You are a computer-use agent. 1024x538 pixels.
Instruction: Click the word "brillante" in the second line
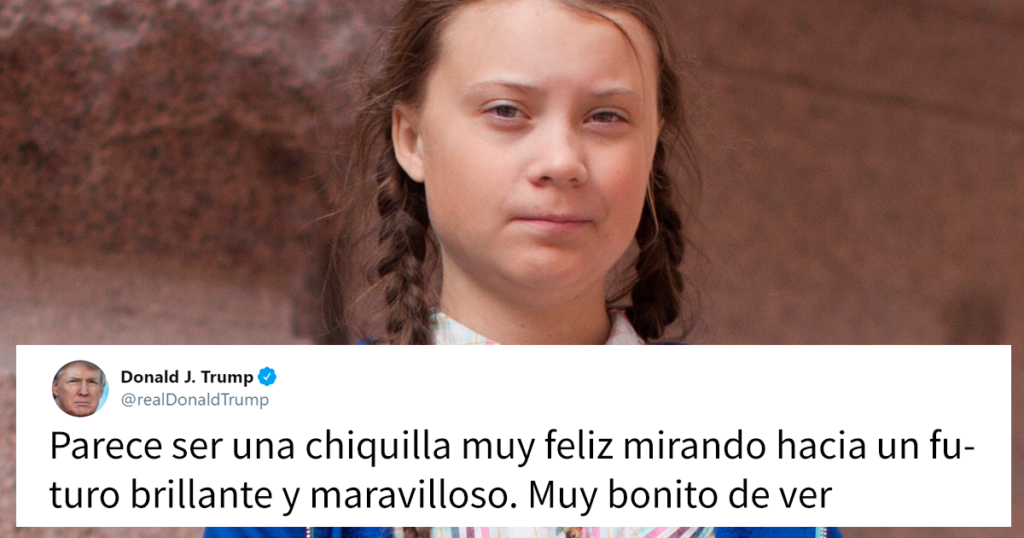point(201,496)
